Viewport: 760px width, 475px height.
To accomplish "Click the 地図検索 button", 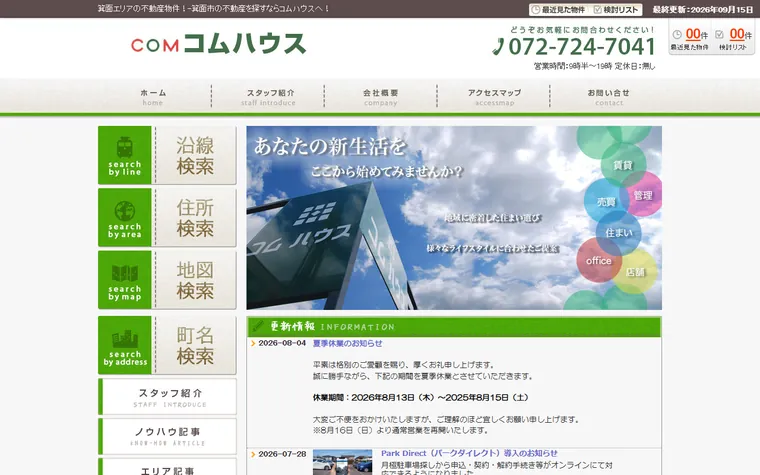I will click(x=167, y=280).
